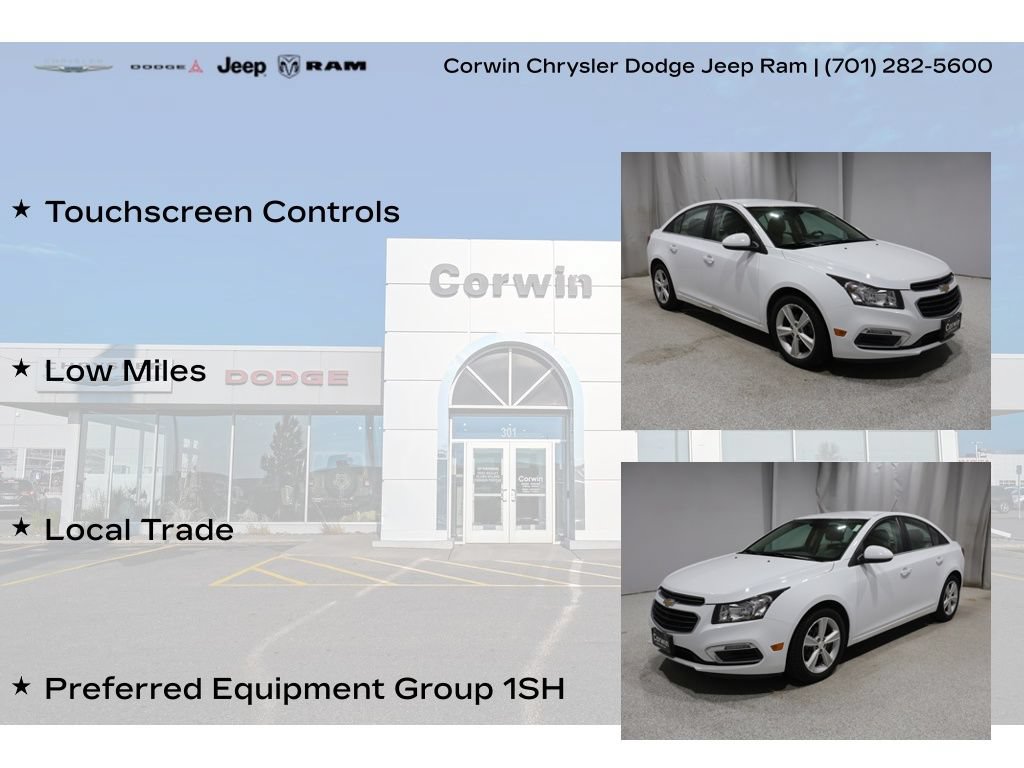1024x768 pixels.
Task: Open the bottom white Cruze photo
Action: point(805,601)
